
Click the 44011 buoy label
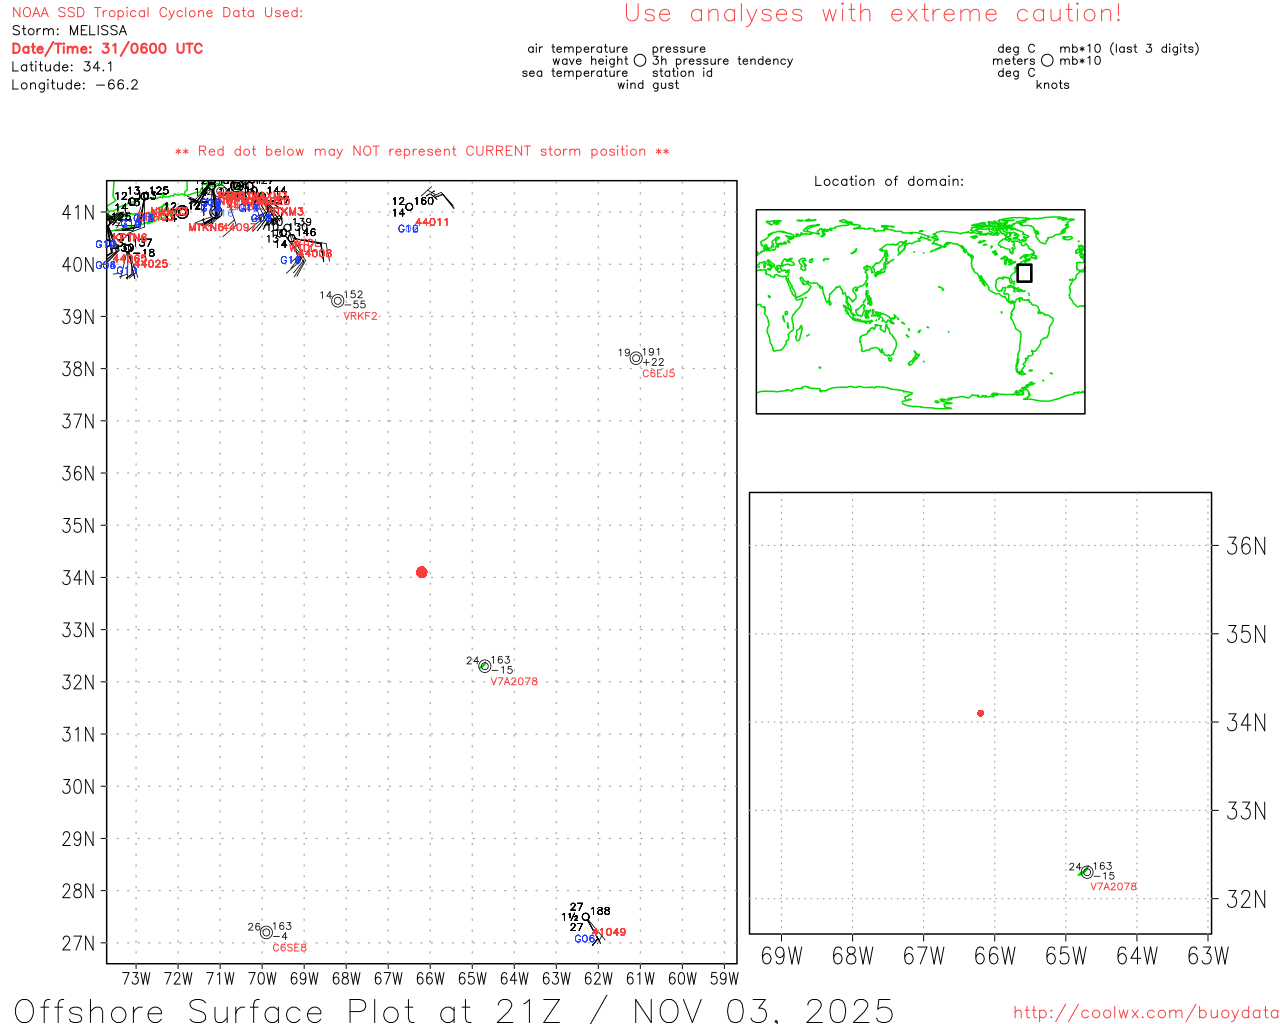pyautogui.click(x=432, y=222)
